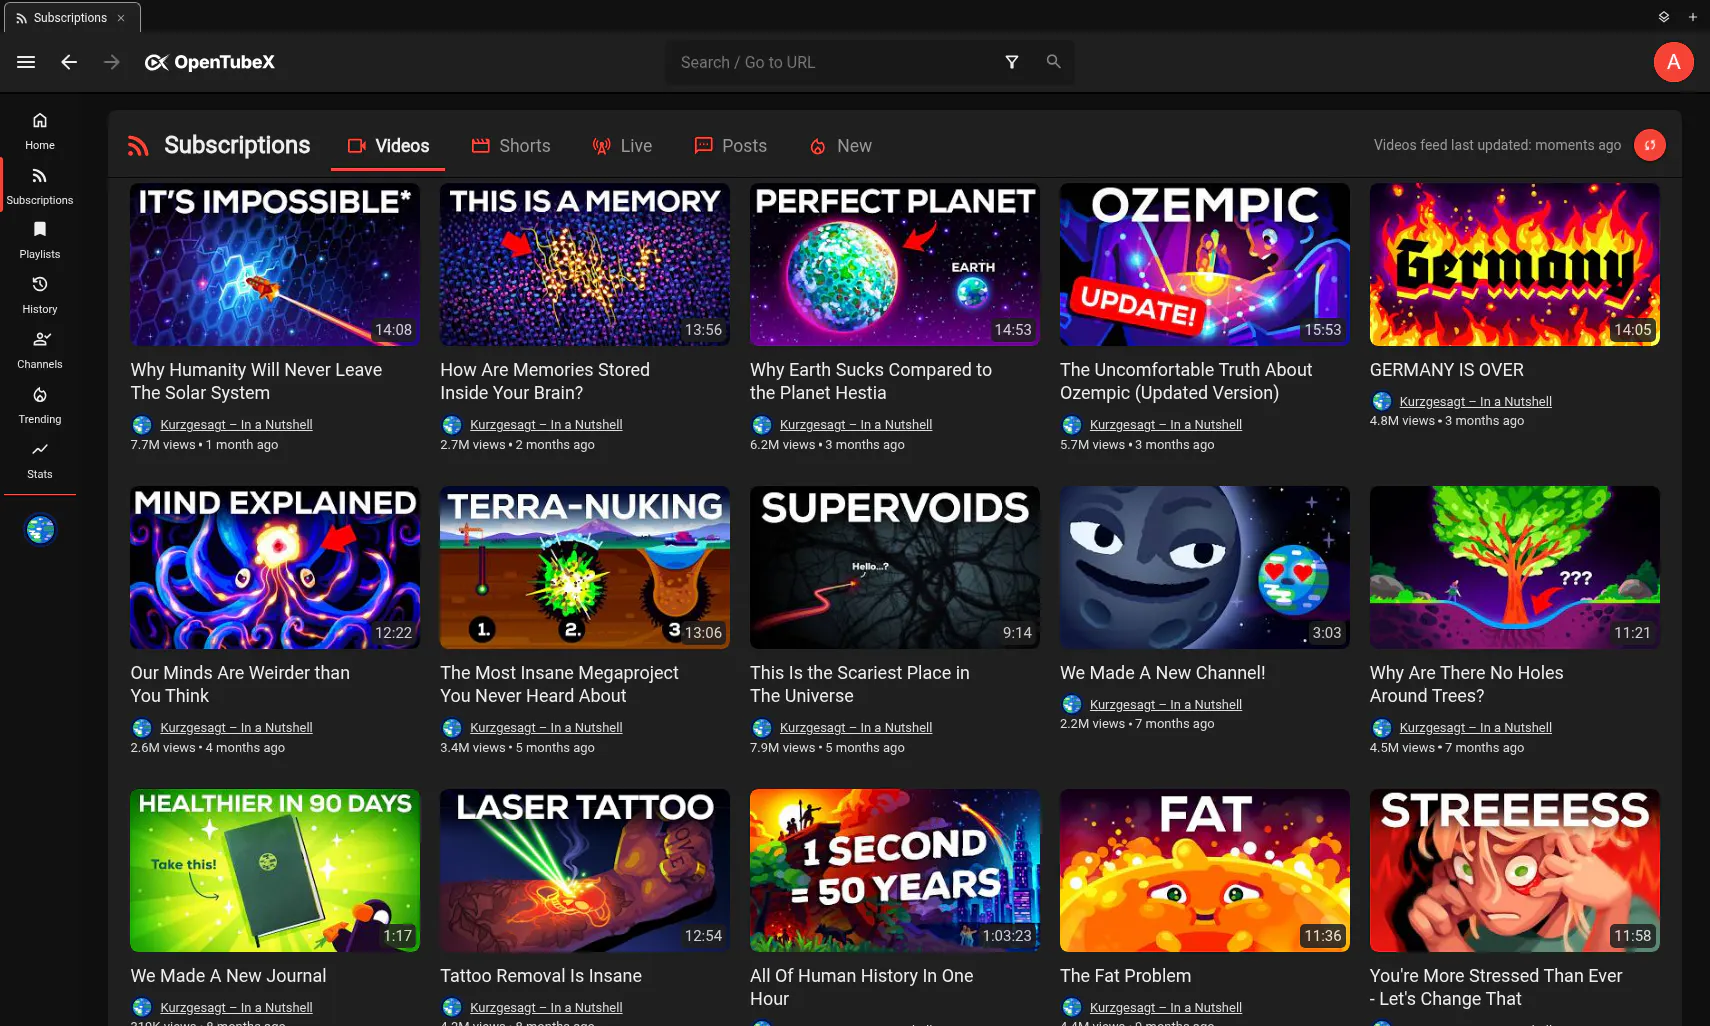
Task: Select the Subscriptions window tab
Action: pos(72,18)
